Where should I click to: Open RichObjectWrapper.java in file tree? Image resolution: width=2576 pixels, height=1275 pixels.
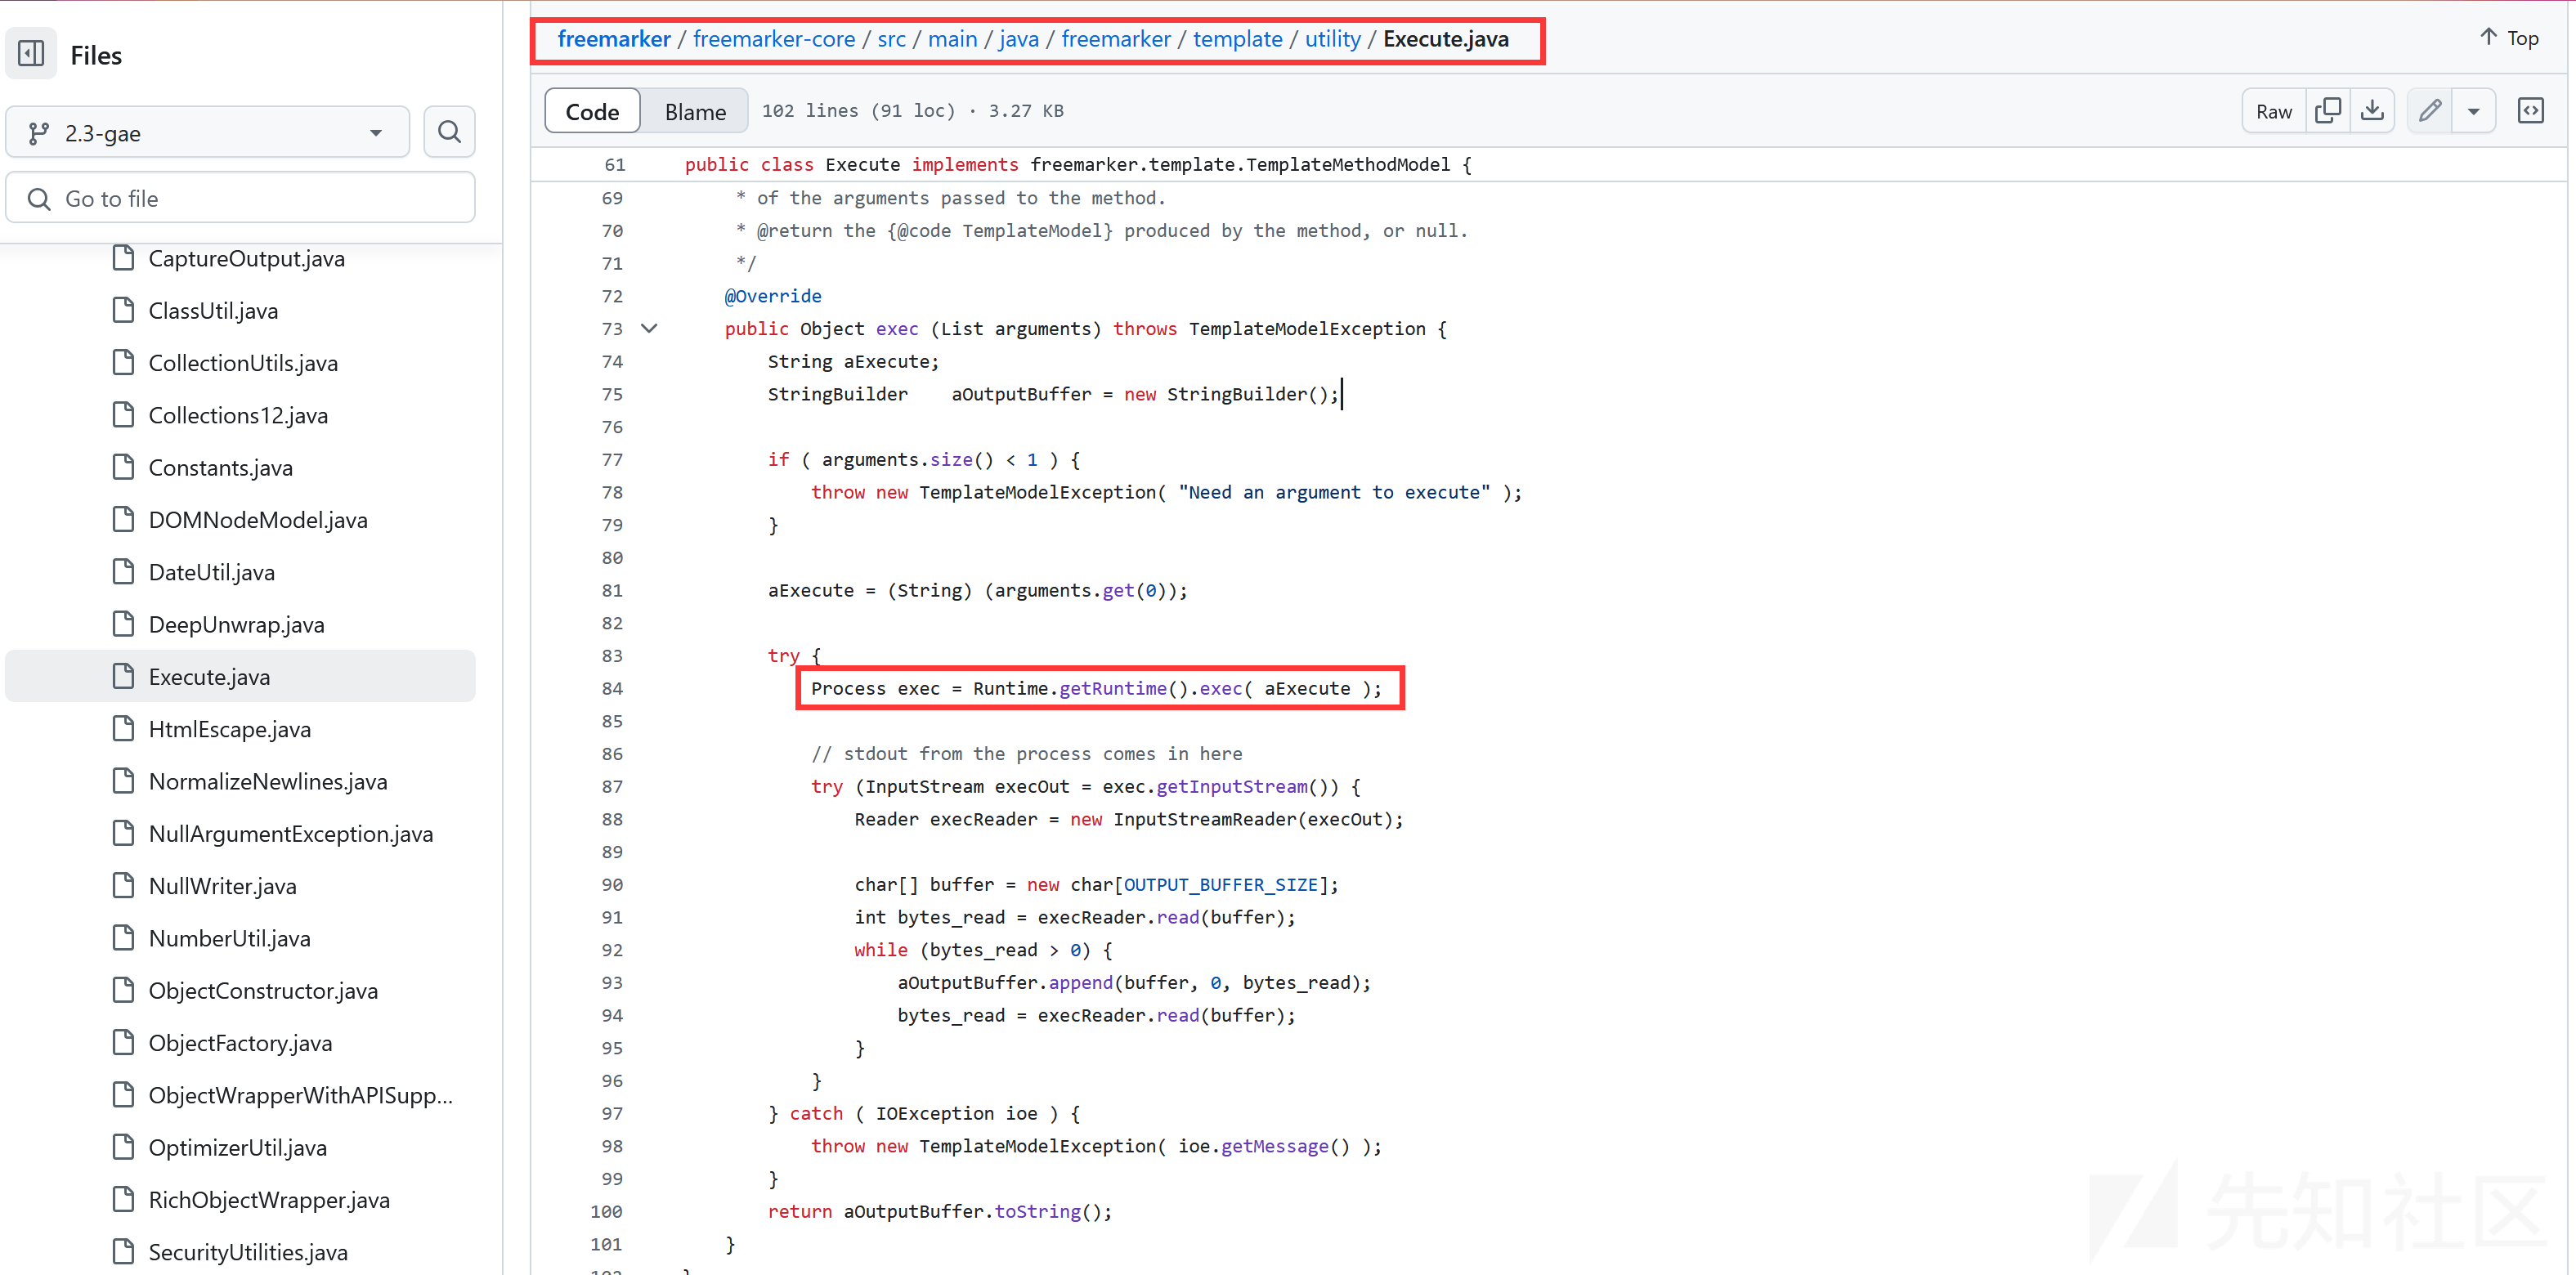269,1199
